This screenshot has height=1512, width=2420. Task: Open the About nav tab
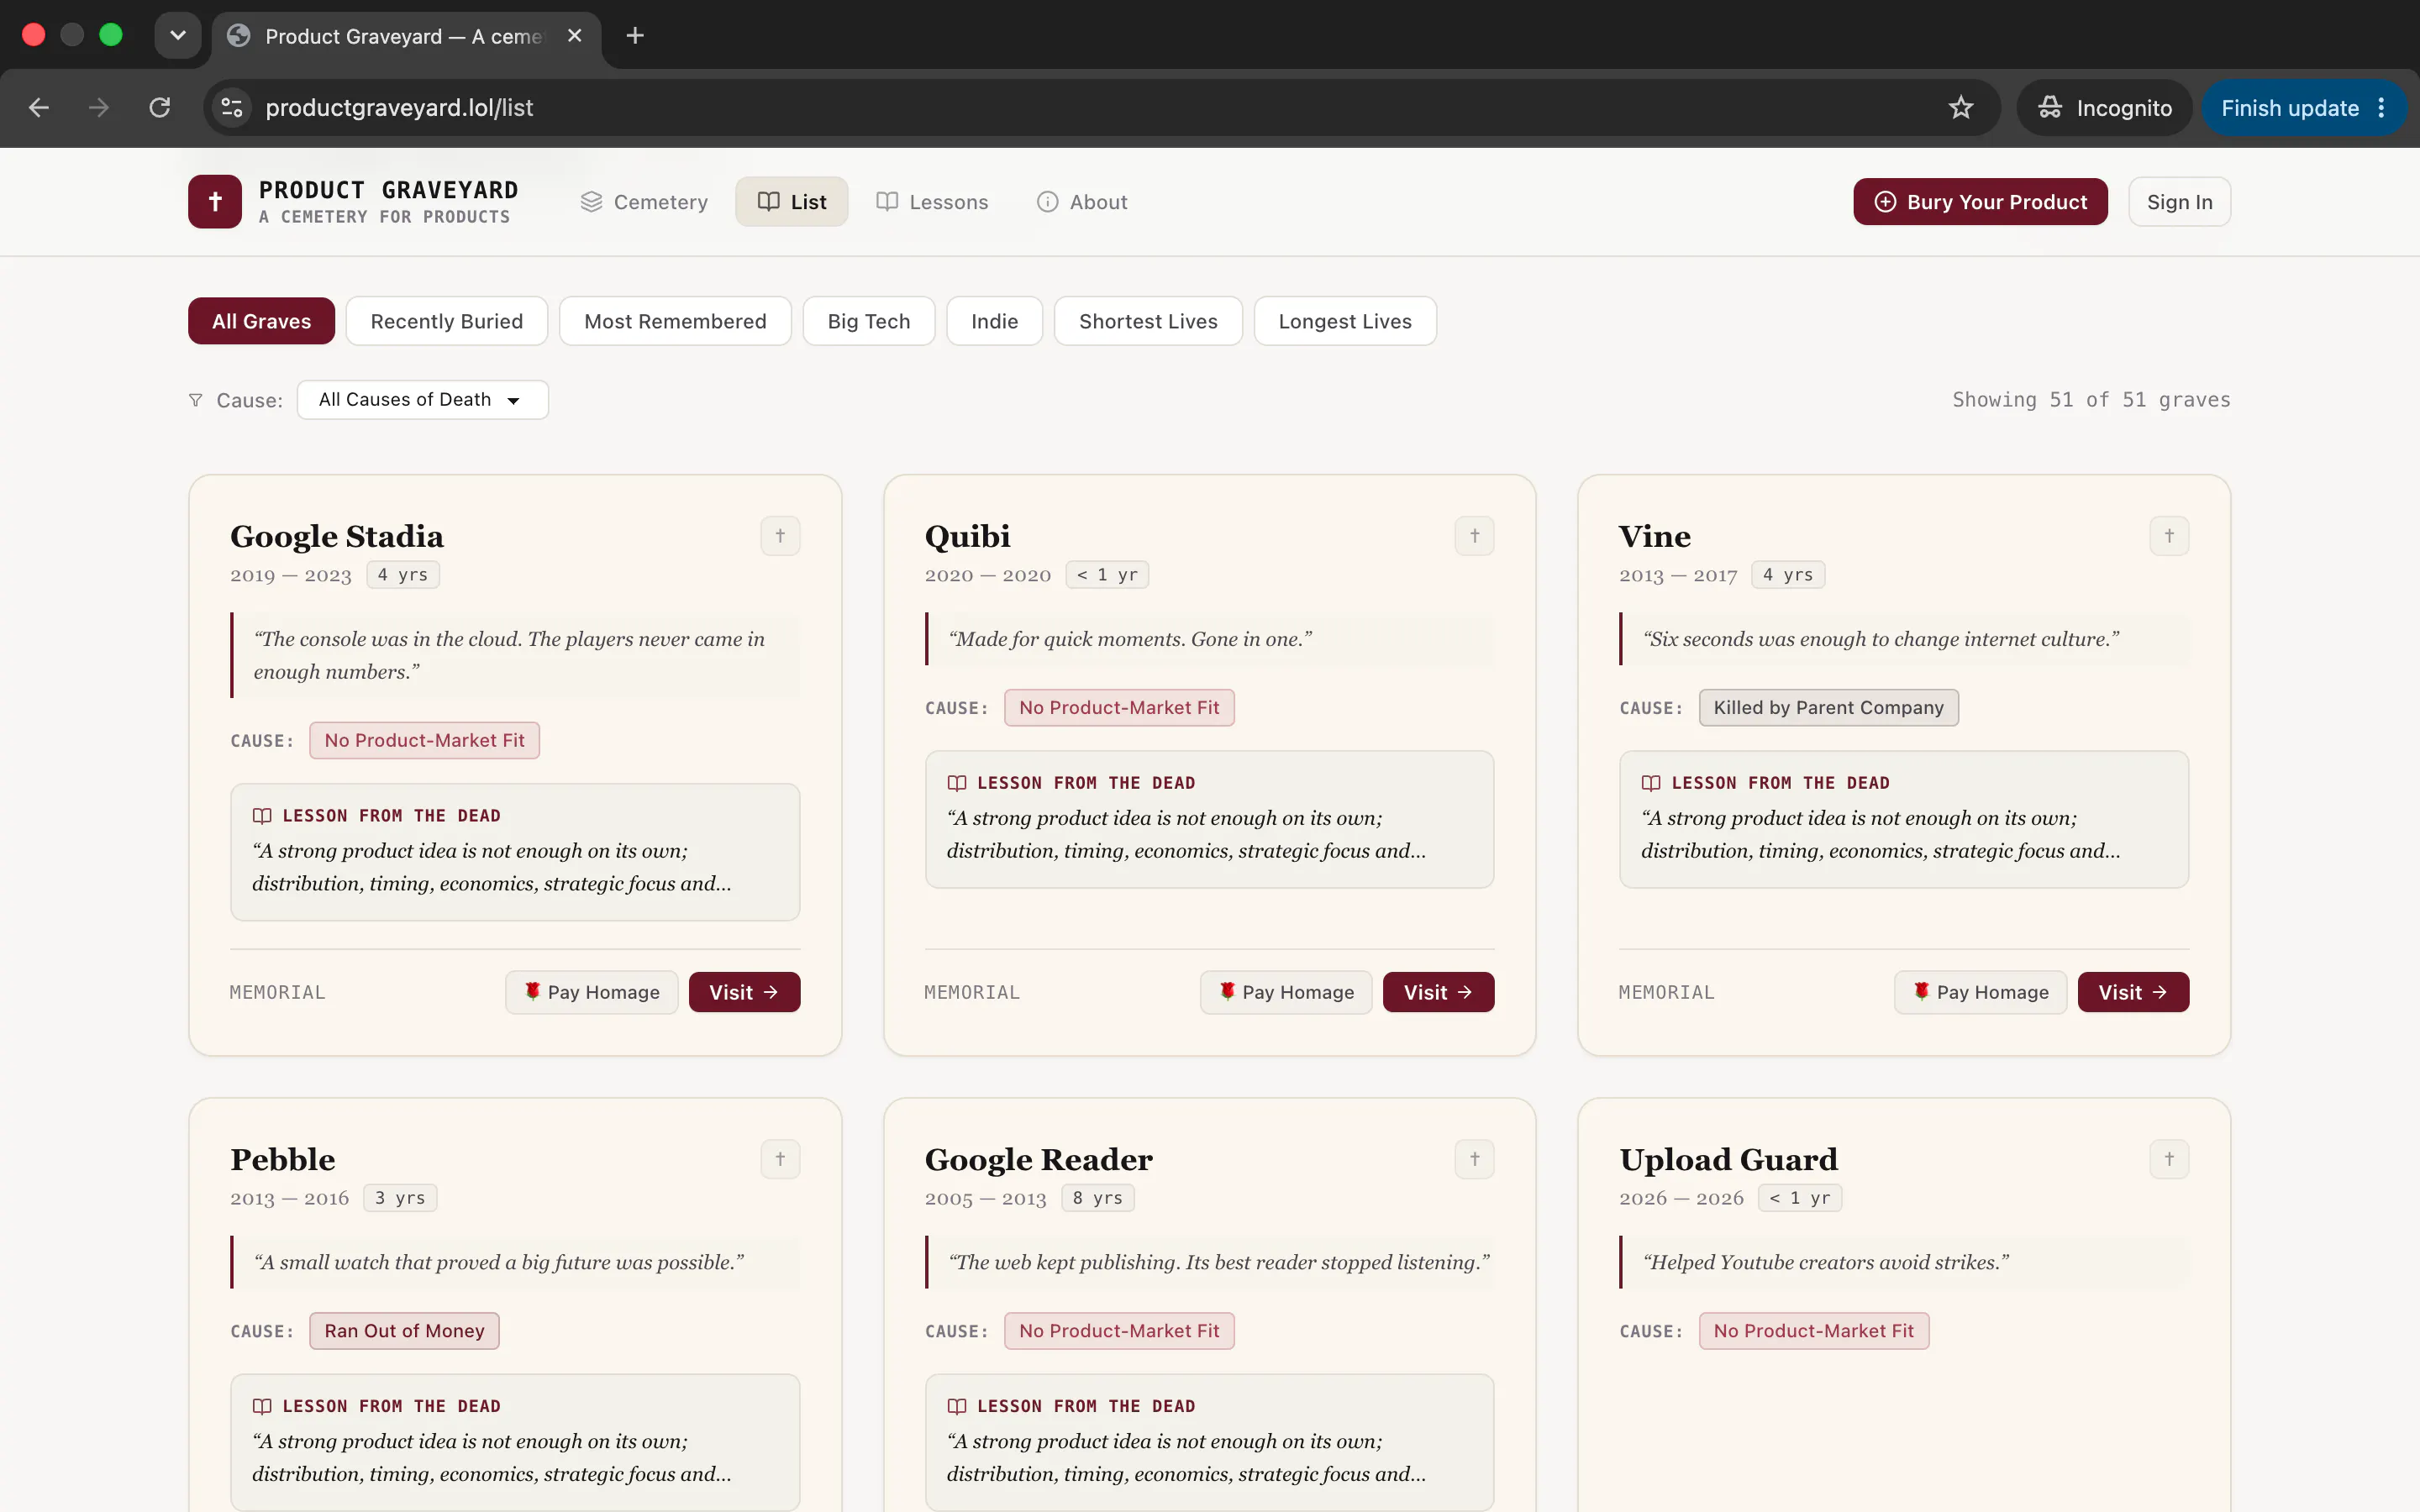[1082, 202]
